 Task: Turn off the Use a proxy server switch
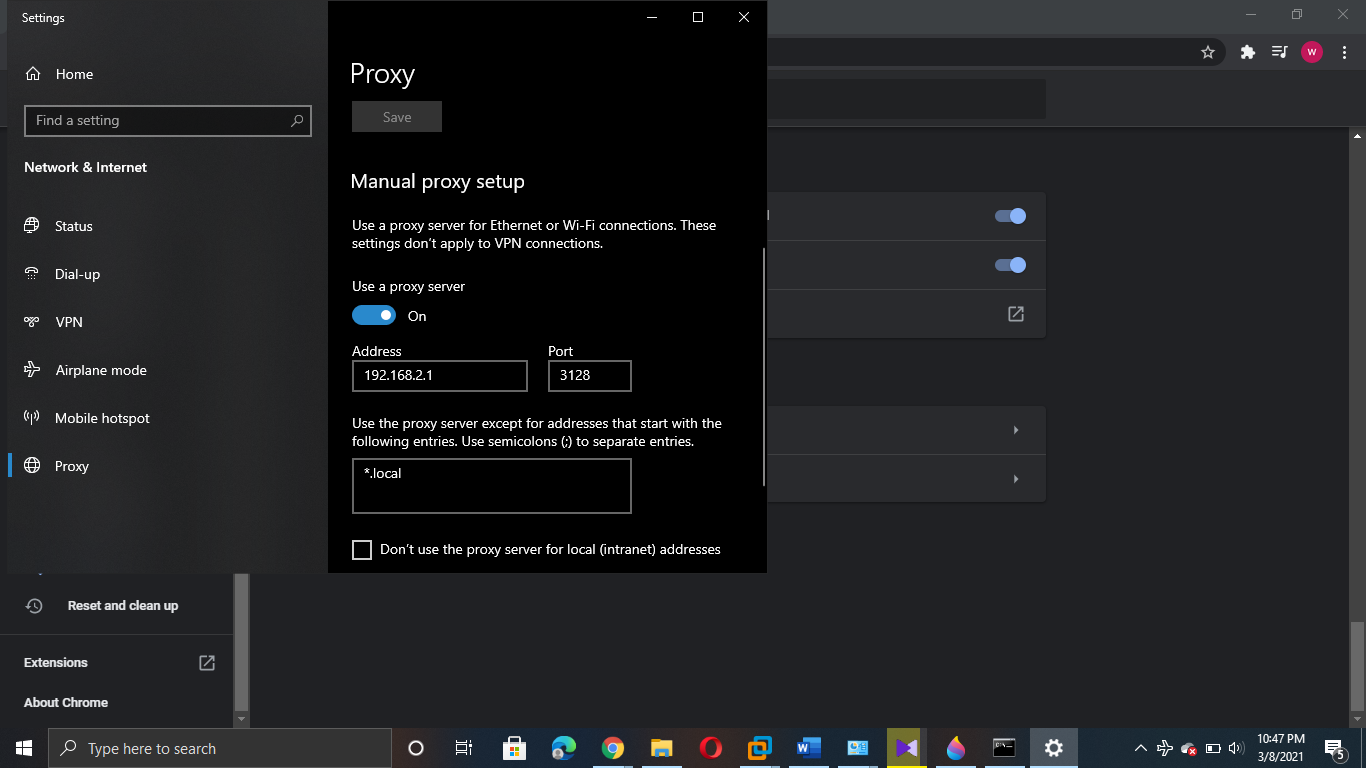pyautogui.click(x=373, y=315)
